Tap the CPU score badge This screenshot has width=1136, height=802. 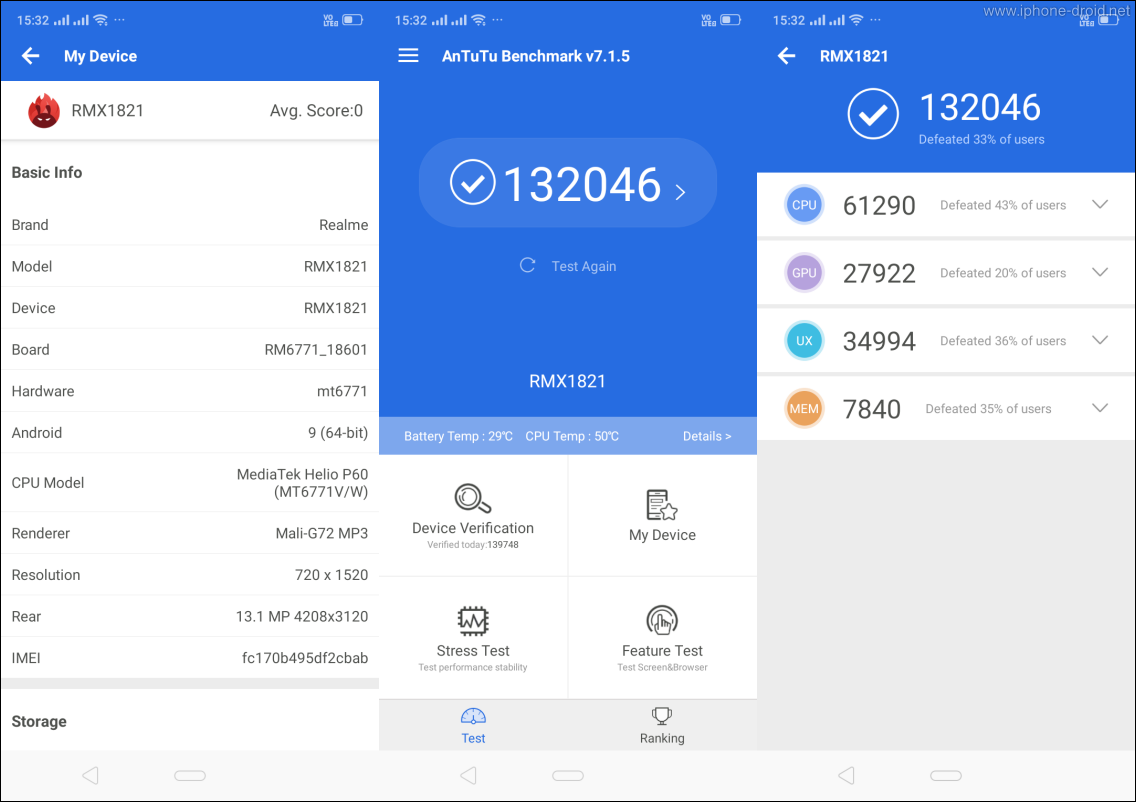click(804, 205)
